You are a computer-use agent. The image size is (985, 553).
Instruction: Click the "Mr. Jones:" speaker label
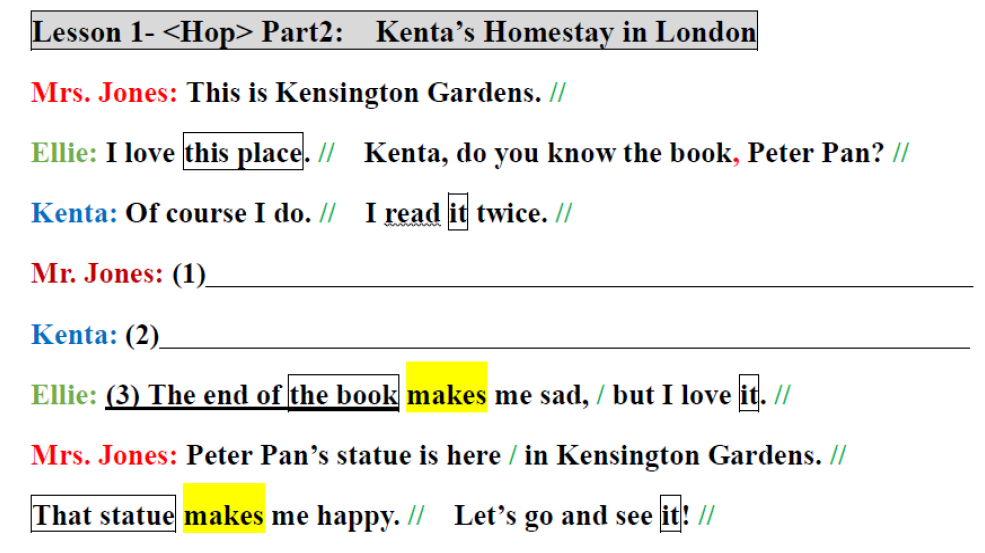point(96,274)
